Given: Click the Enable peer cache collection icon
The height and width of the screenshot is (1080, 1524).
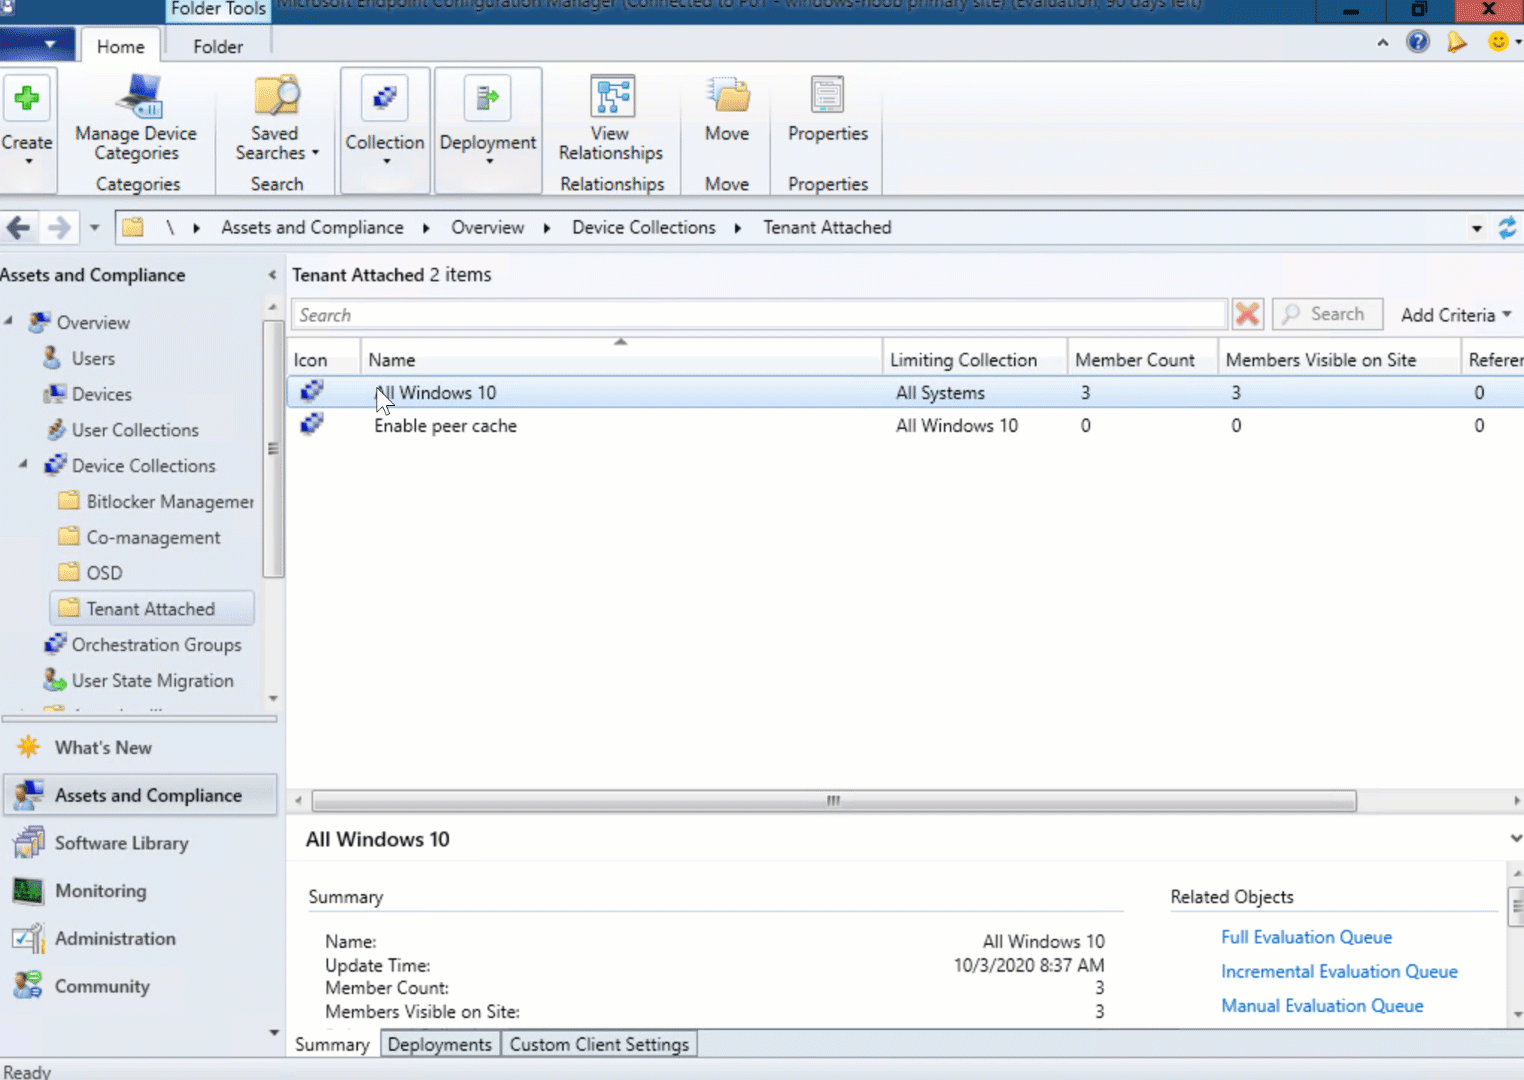Looking at the screenshot, I should (x=312, y=424).
